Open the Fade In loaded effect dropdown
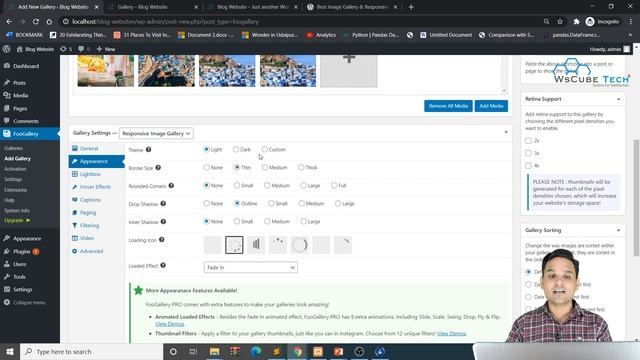This screenshot has width=640, height=360. pos(251,267)
